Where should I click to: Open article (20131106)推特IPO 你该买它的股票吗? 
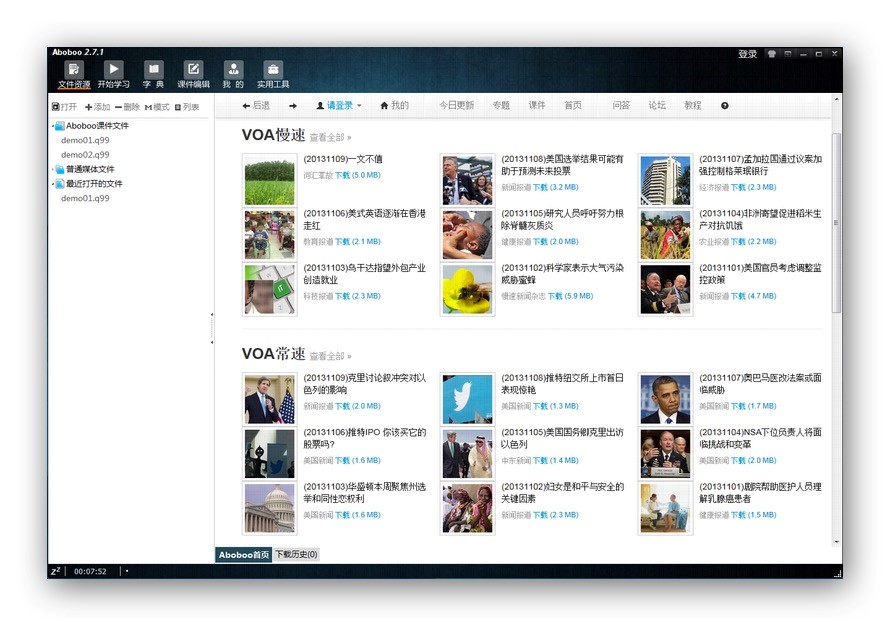364,438
